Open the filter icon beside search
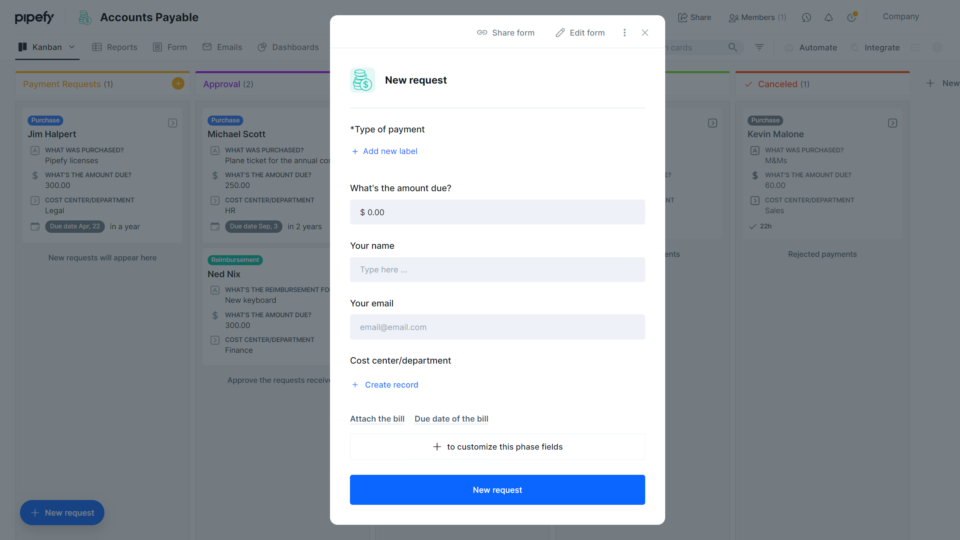This screenshot has height=540, width=960. (x=759, y=47)
